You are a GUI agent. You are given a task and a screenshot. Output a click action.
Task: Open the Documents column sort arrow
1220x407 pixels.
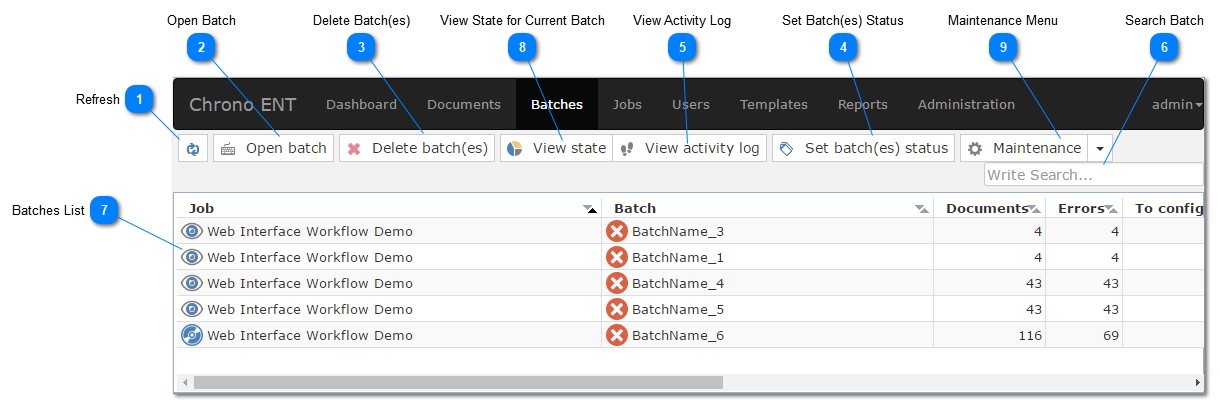[x=1035, y=209]
